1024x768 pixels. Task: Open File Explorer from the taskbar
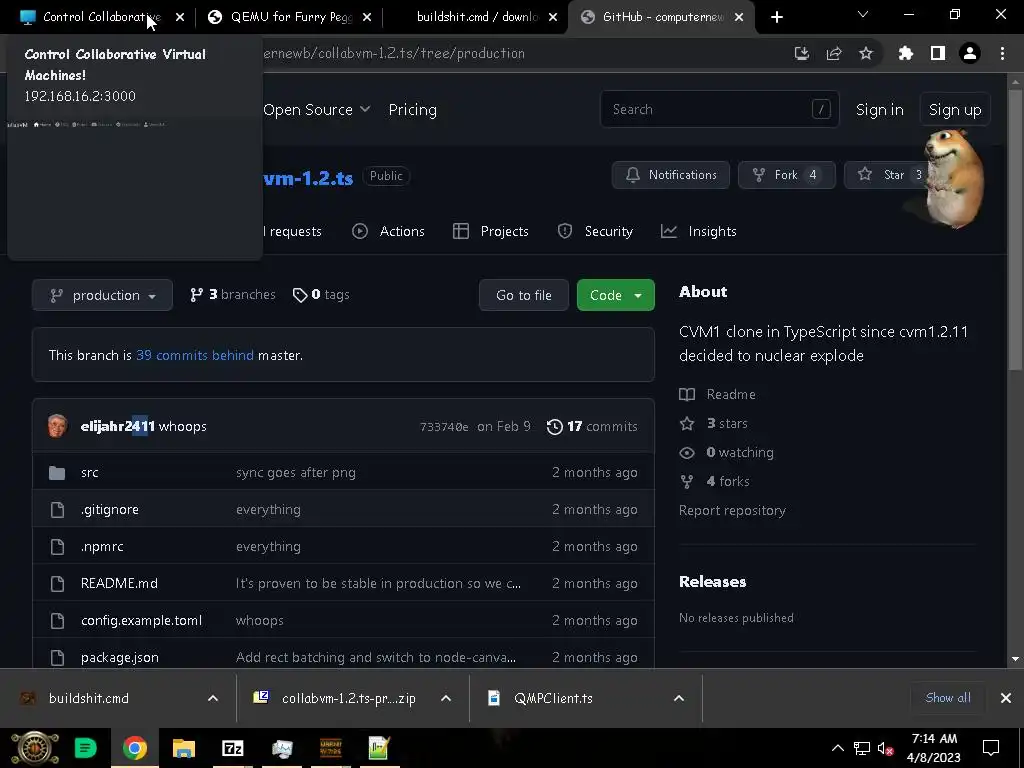184,748
